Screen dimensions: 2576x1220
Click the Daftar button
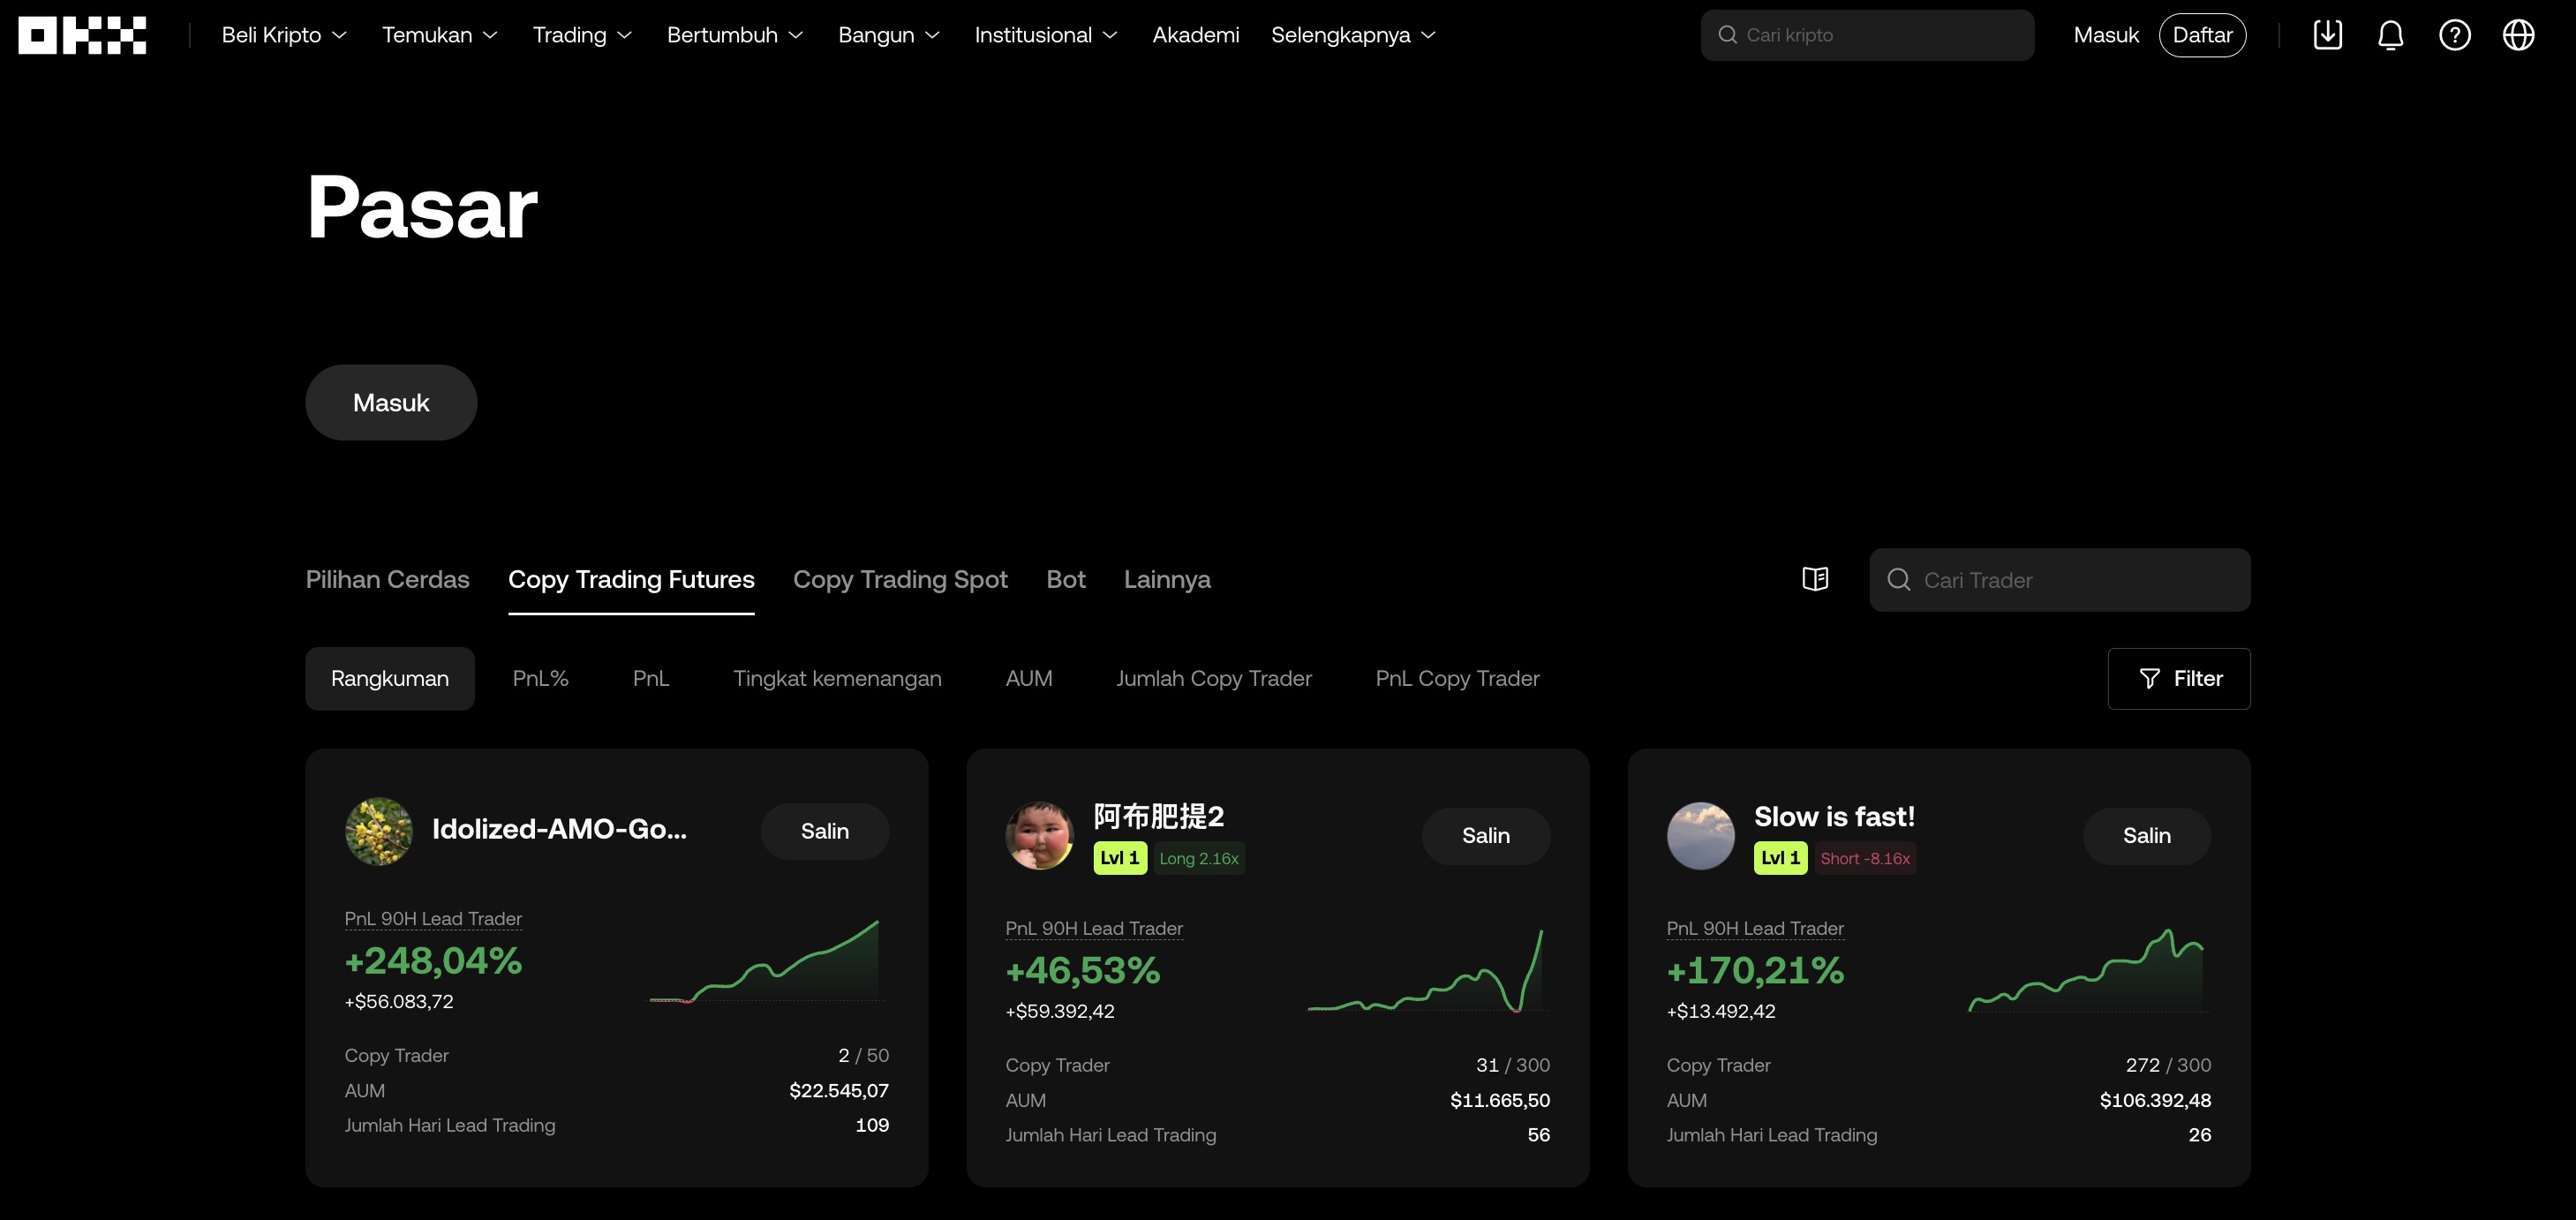coord(2202,34)
